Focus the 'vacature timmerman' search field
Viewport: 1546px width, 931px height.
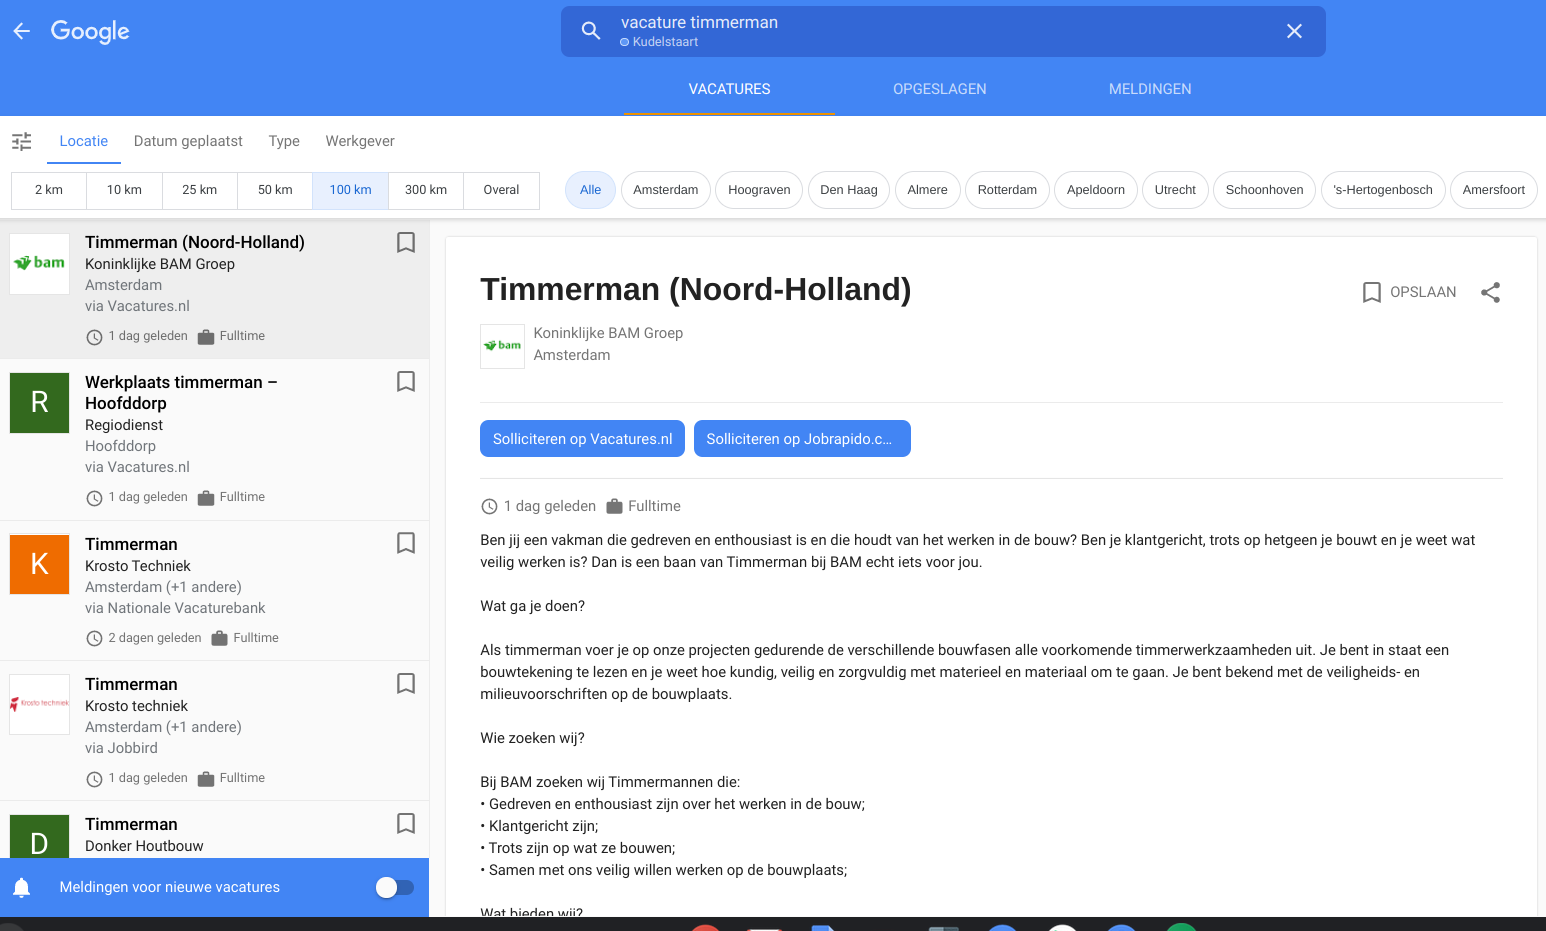click(943, 31)
